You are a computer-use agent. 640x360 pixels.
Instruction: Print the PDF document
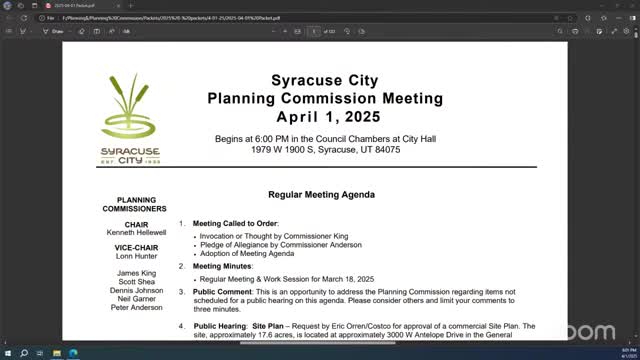575,31
